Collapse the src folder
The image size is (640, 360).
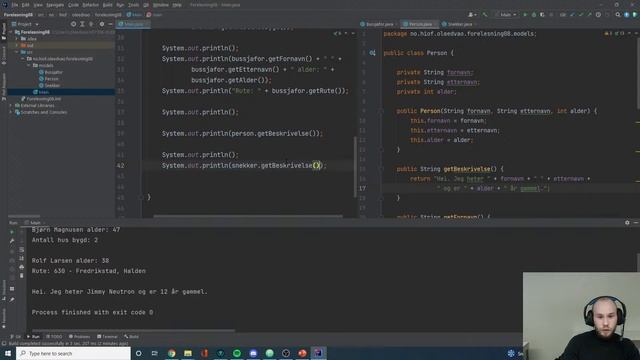(x=17, y=52)
